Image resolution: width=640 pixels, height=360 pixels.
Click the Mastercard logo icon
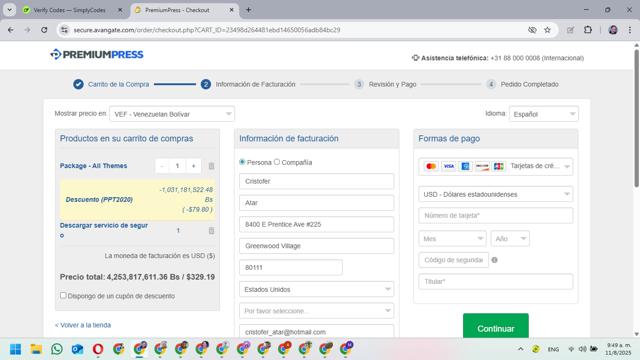click(431, 166)
